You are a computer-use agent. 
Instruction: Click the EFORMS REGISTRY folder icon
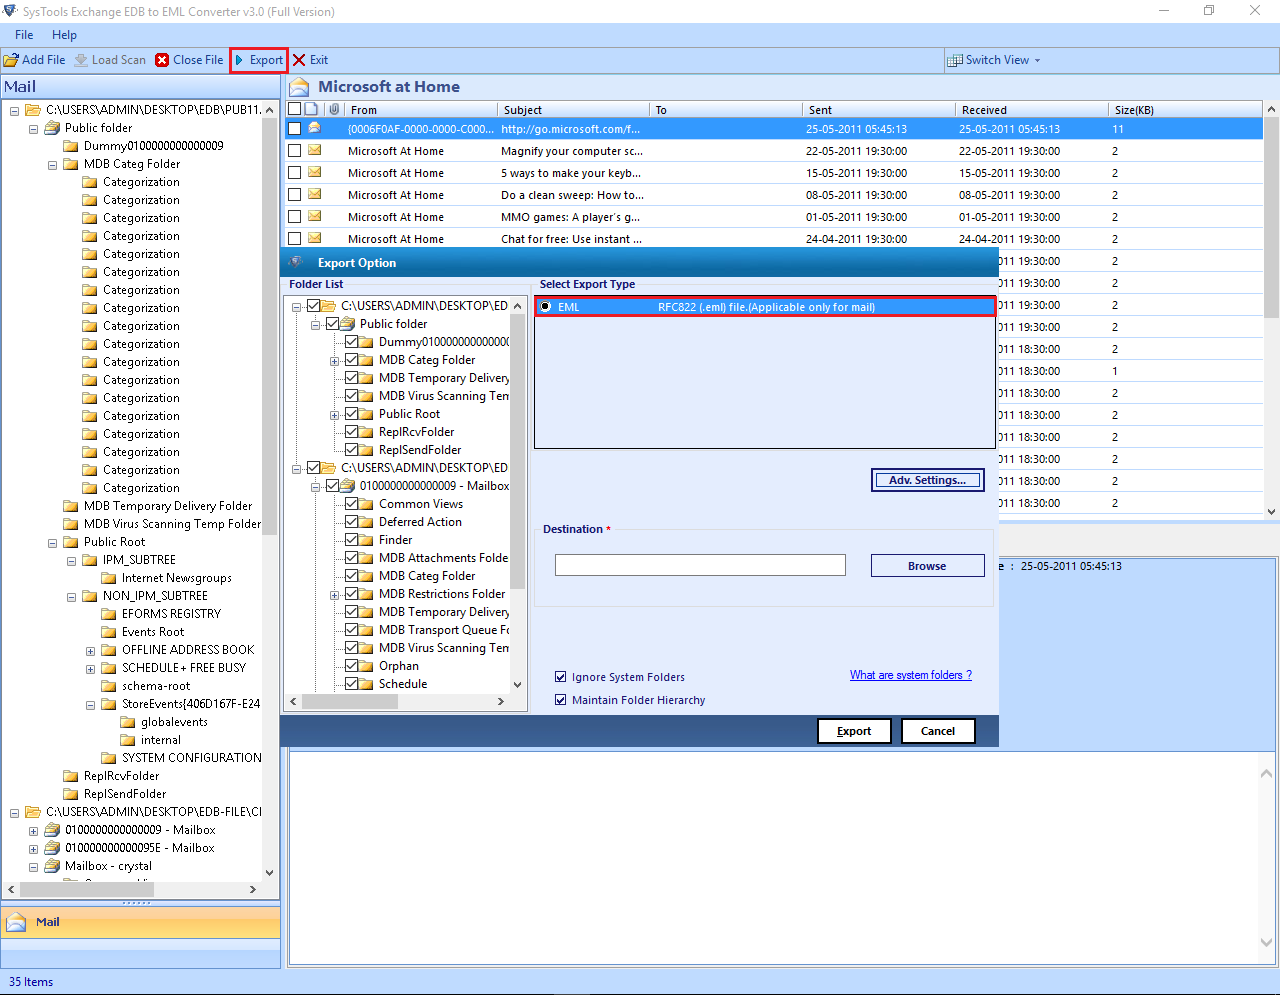tap(109, 614)
